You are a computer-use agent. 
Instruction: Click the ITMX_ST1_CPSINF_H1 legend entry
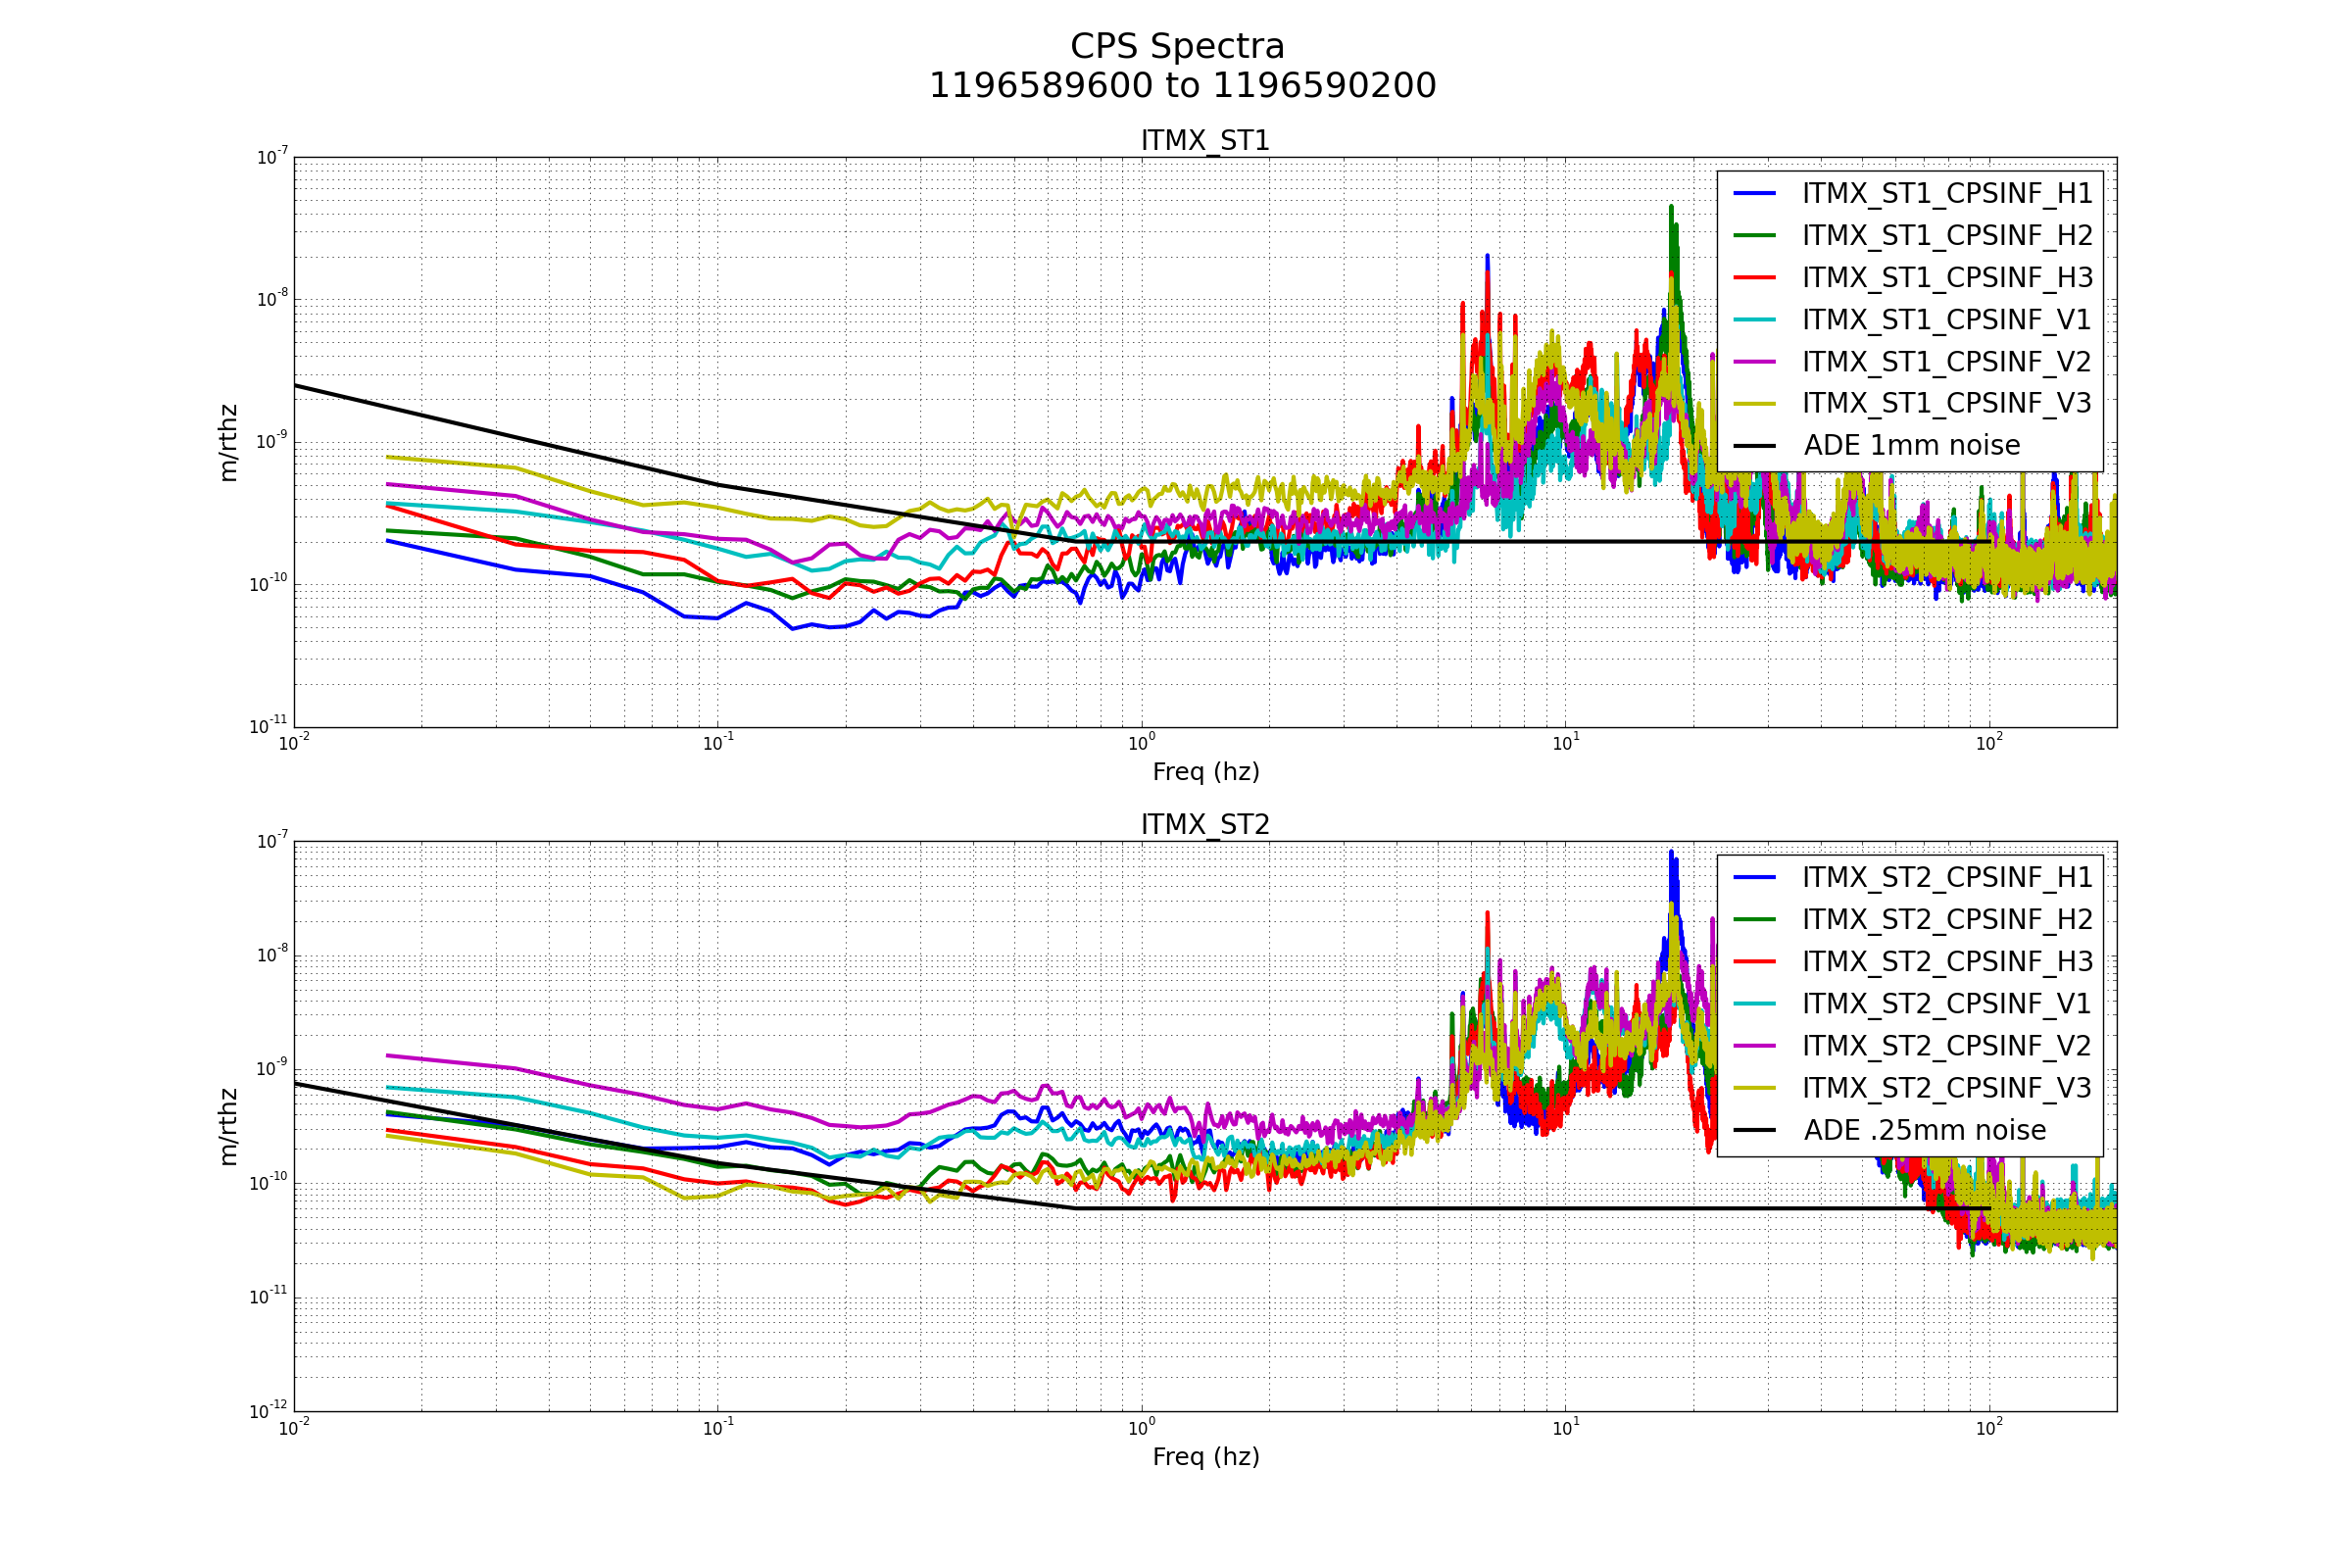[1946, 193]
